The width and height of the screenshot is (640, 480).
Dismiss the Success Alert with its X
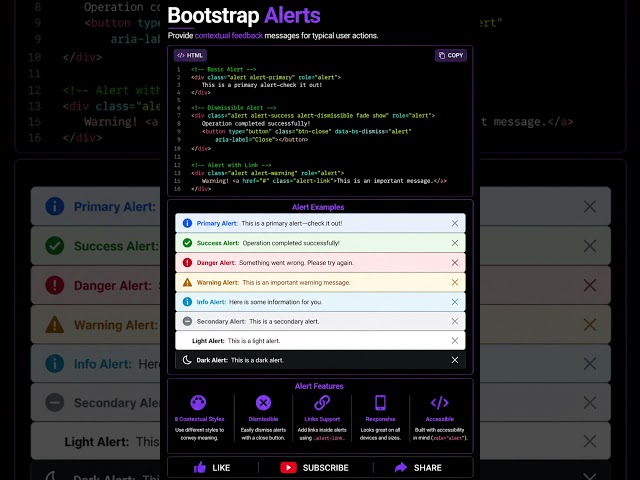pyautogui.click(x=455, y=243)
